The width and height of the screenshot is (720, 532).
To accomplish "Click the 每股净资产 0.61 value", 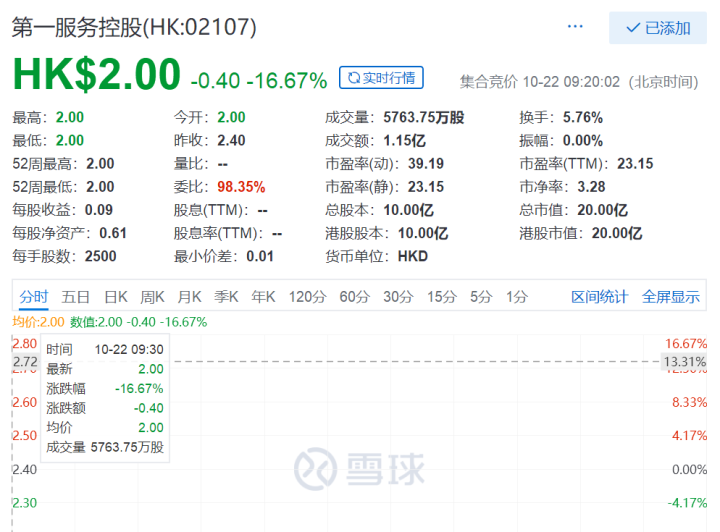I will tap(112, 233).
